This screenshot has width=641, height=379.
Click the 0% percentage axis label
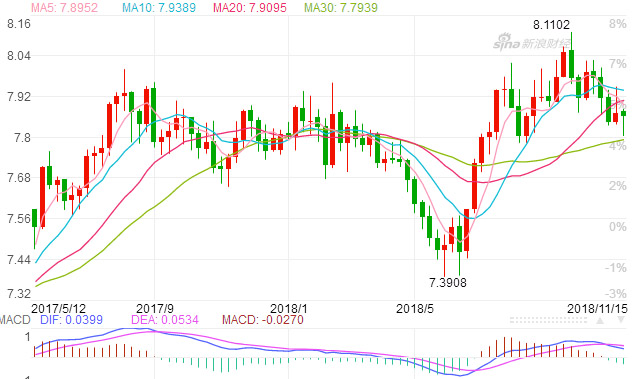[x=617, y=226]
